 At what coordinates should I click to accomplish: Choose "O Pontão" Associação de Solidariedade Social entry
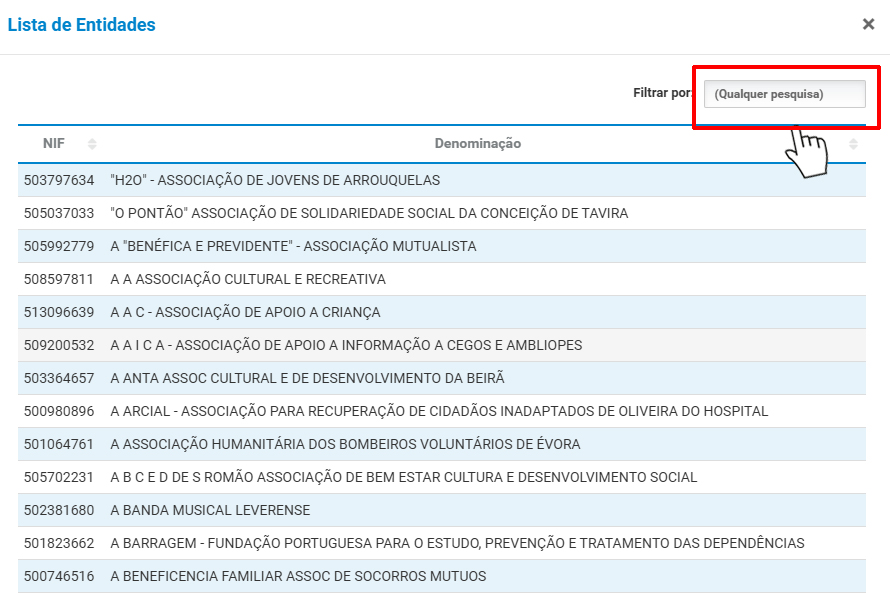[x=369, y=214]
